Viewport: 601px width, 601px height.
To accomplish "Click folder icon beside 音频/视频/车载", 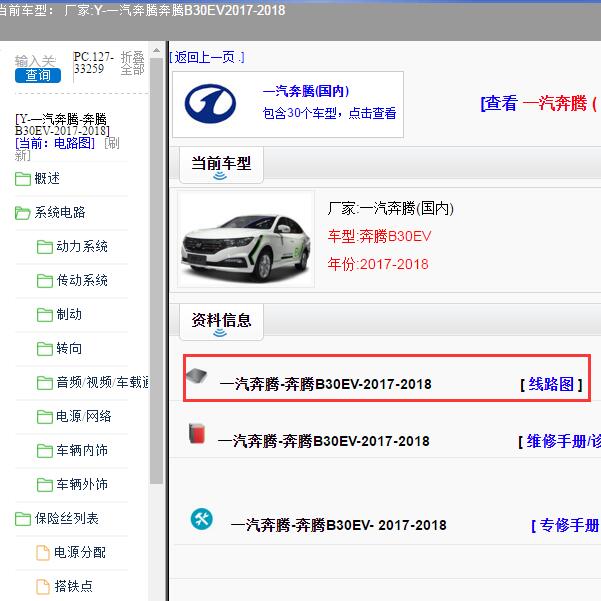I will (x=45, y=383).
